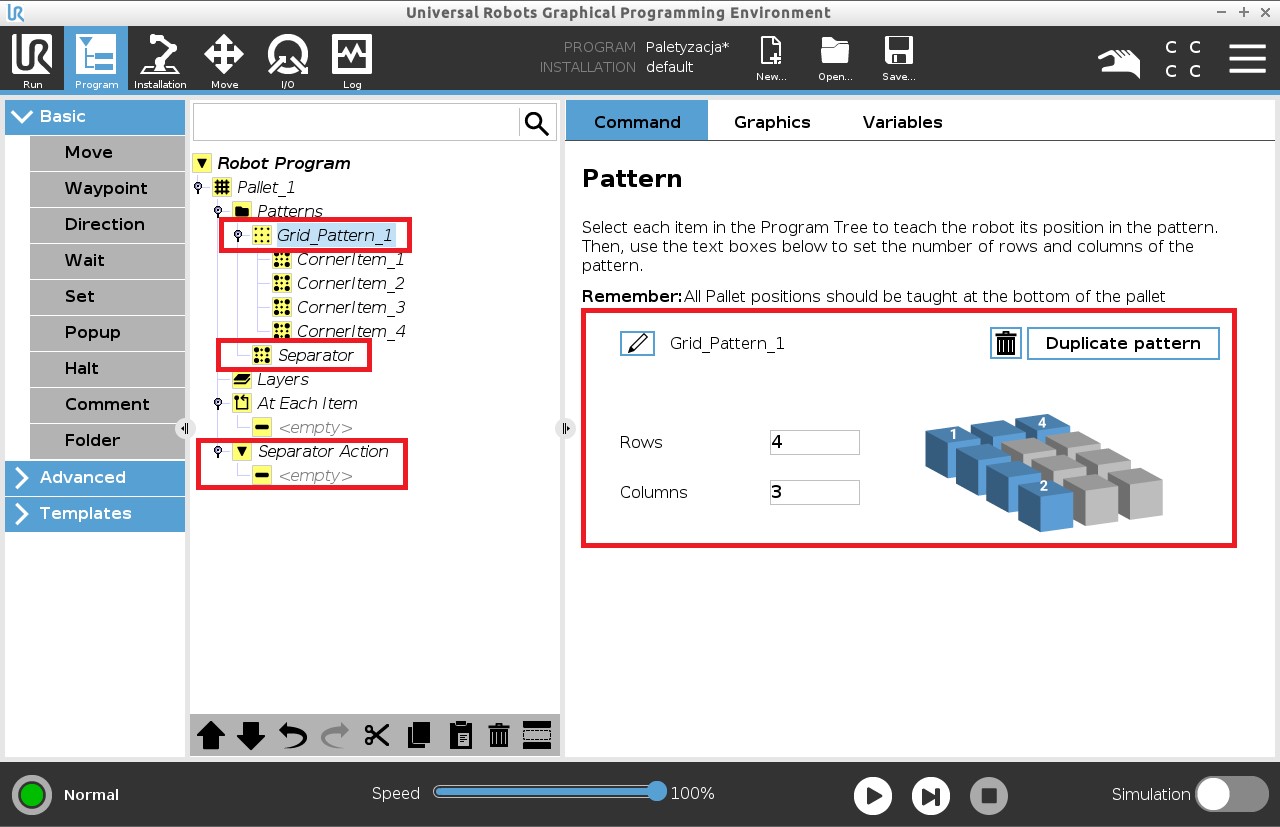This screenshot has width=1280, height=827.
Task: Click the paste clipboard icon
Action: coord(460,736)
